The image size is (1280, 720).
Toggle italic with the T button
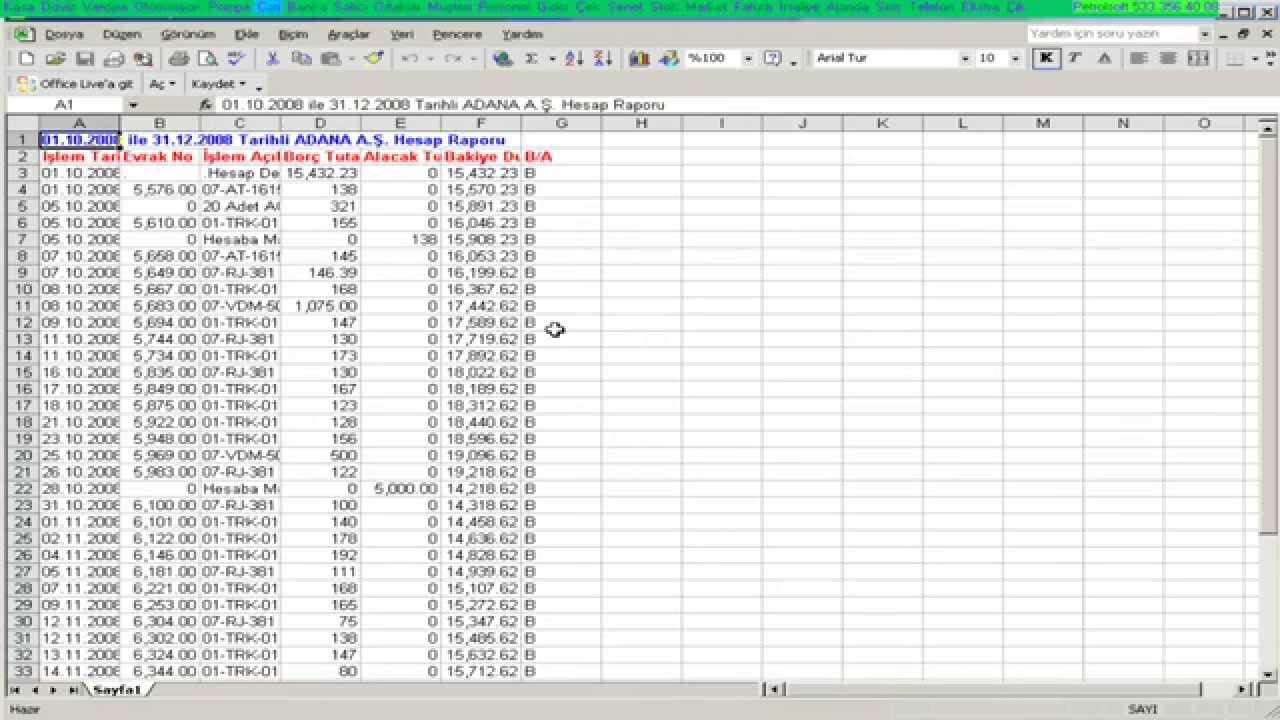click(x=1075, y=58)
